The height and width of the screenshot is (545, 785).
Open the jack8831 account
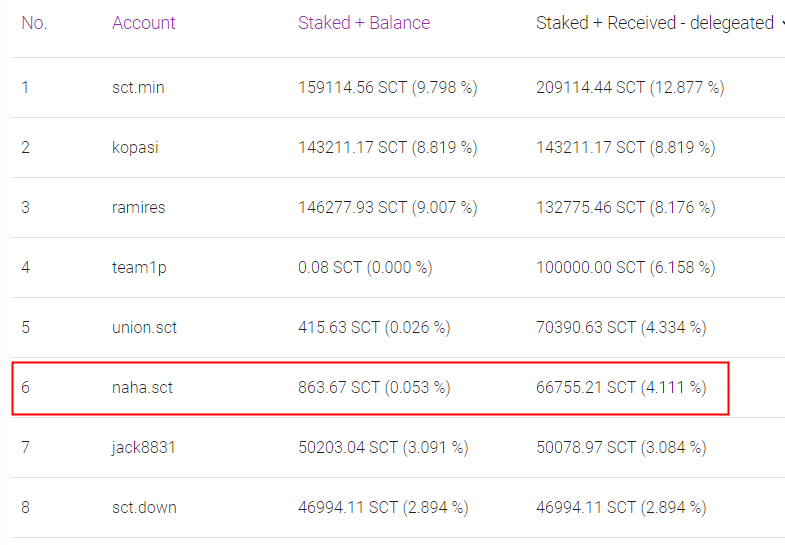point(144,447)
